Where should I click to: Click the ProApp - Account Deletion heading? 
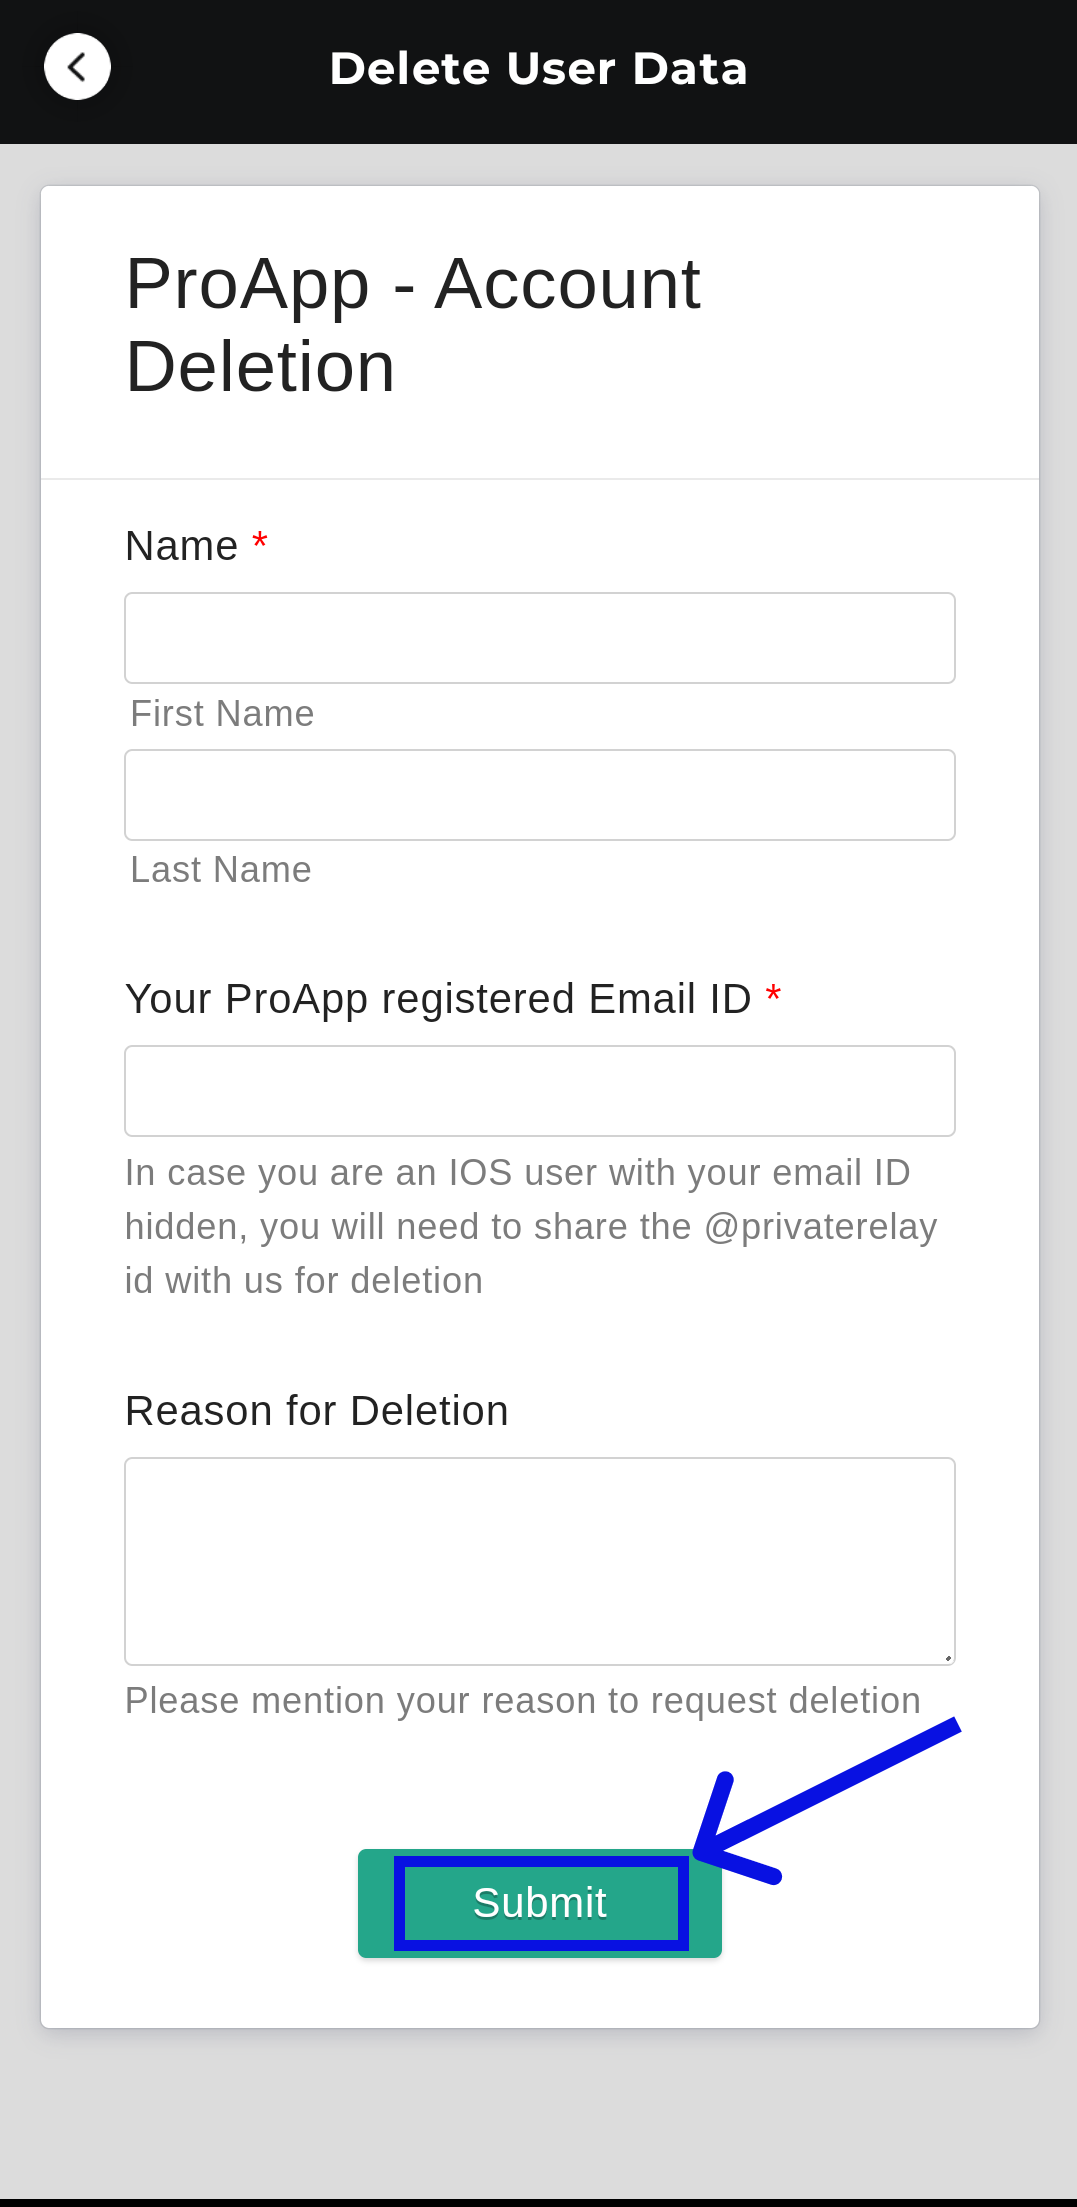tap(412, 325)
